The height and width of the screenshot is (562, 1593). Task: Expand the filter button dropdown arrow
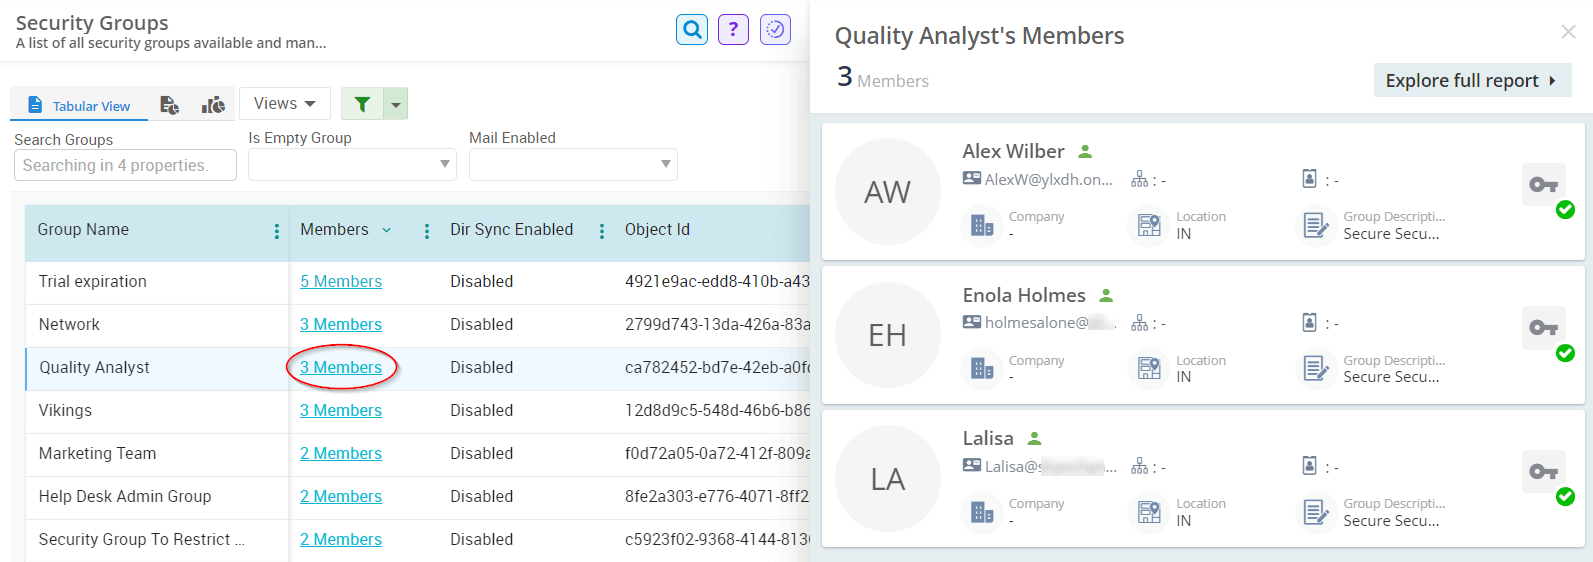396,103
